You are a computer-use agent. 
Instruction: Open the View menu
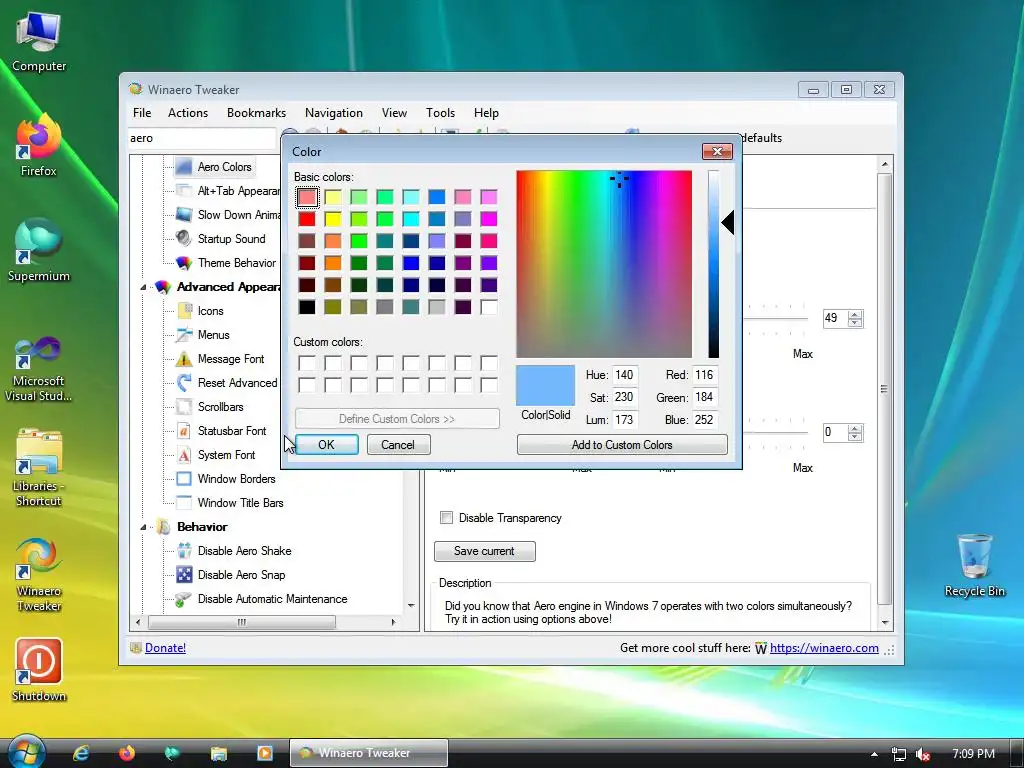[x=394, y=113]
